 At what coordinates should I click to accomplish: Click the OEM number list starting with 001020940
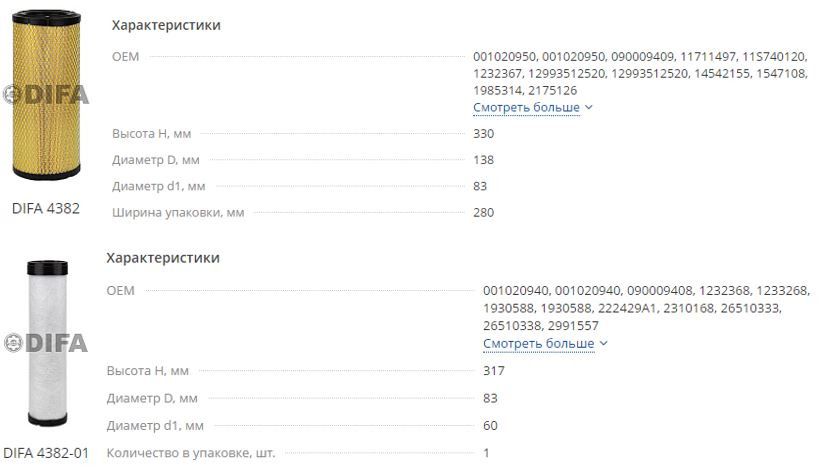(x=645, y=308)
